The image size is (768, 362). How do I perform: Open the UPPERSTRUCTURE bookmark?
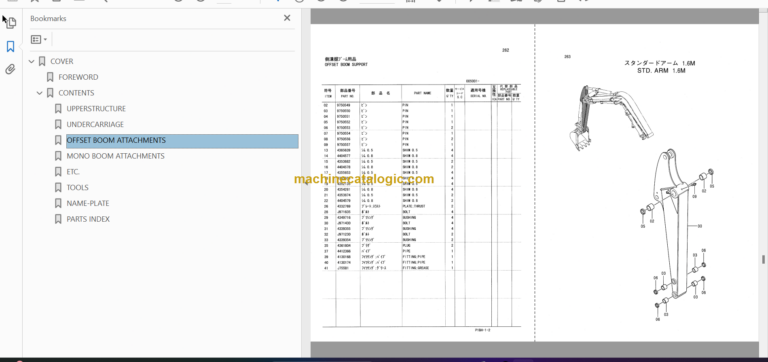pyautogui.click(x=96, y=108)
